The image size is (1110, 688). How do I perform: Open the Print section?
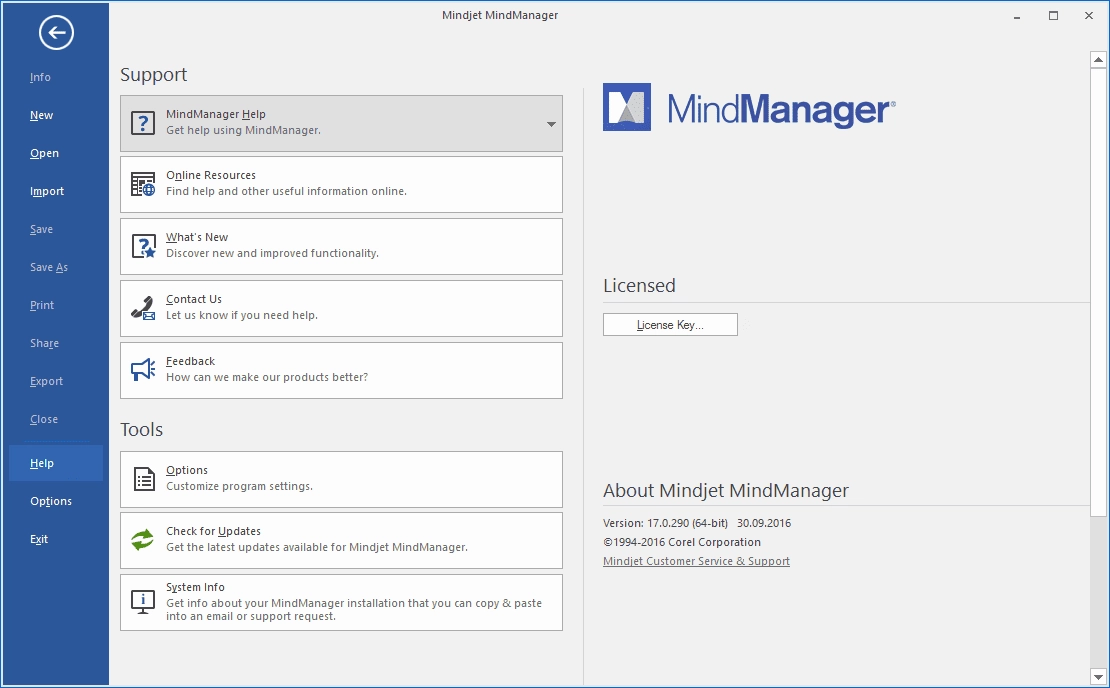(x=42, y=305)
